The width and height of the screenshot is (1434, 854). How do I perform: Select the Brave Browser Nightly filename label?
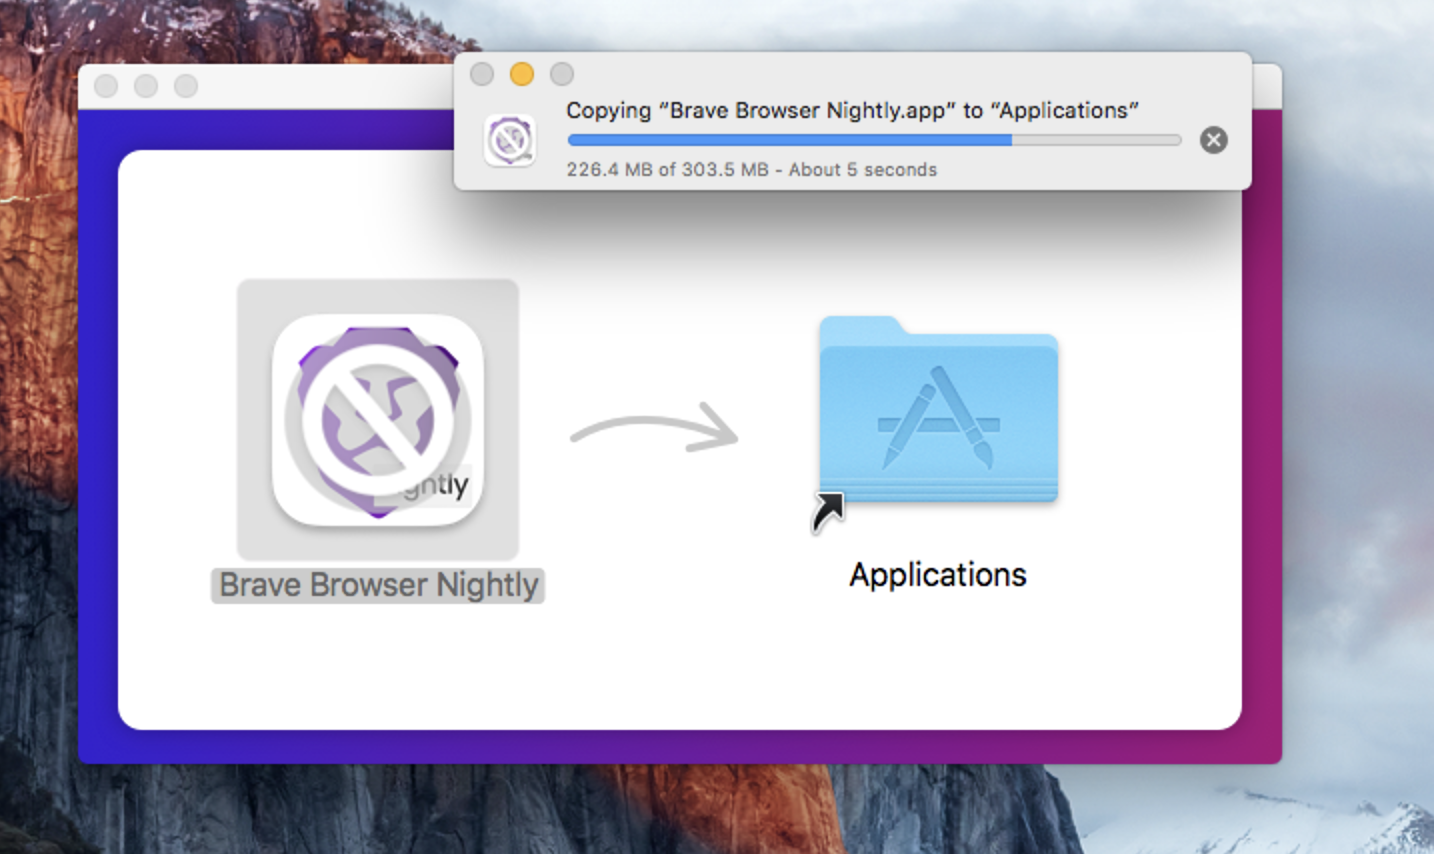377,585
